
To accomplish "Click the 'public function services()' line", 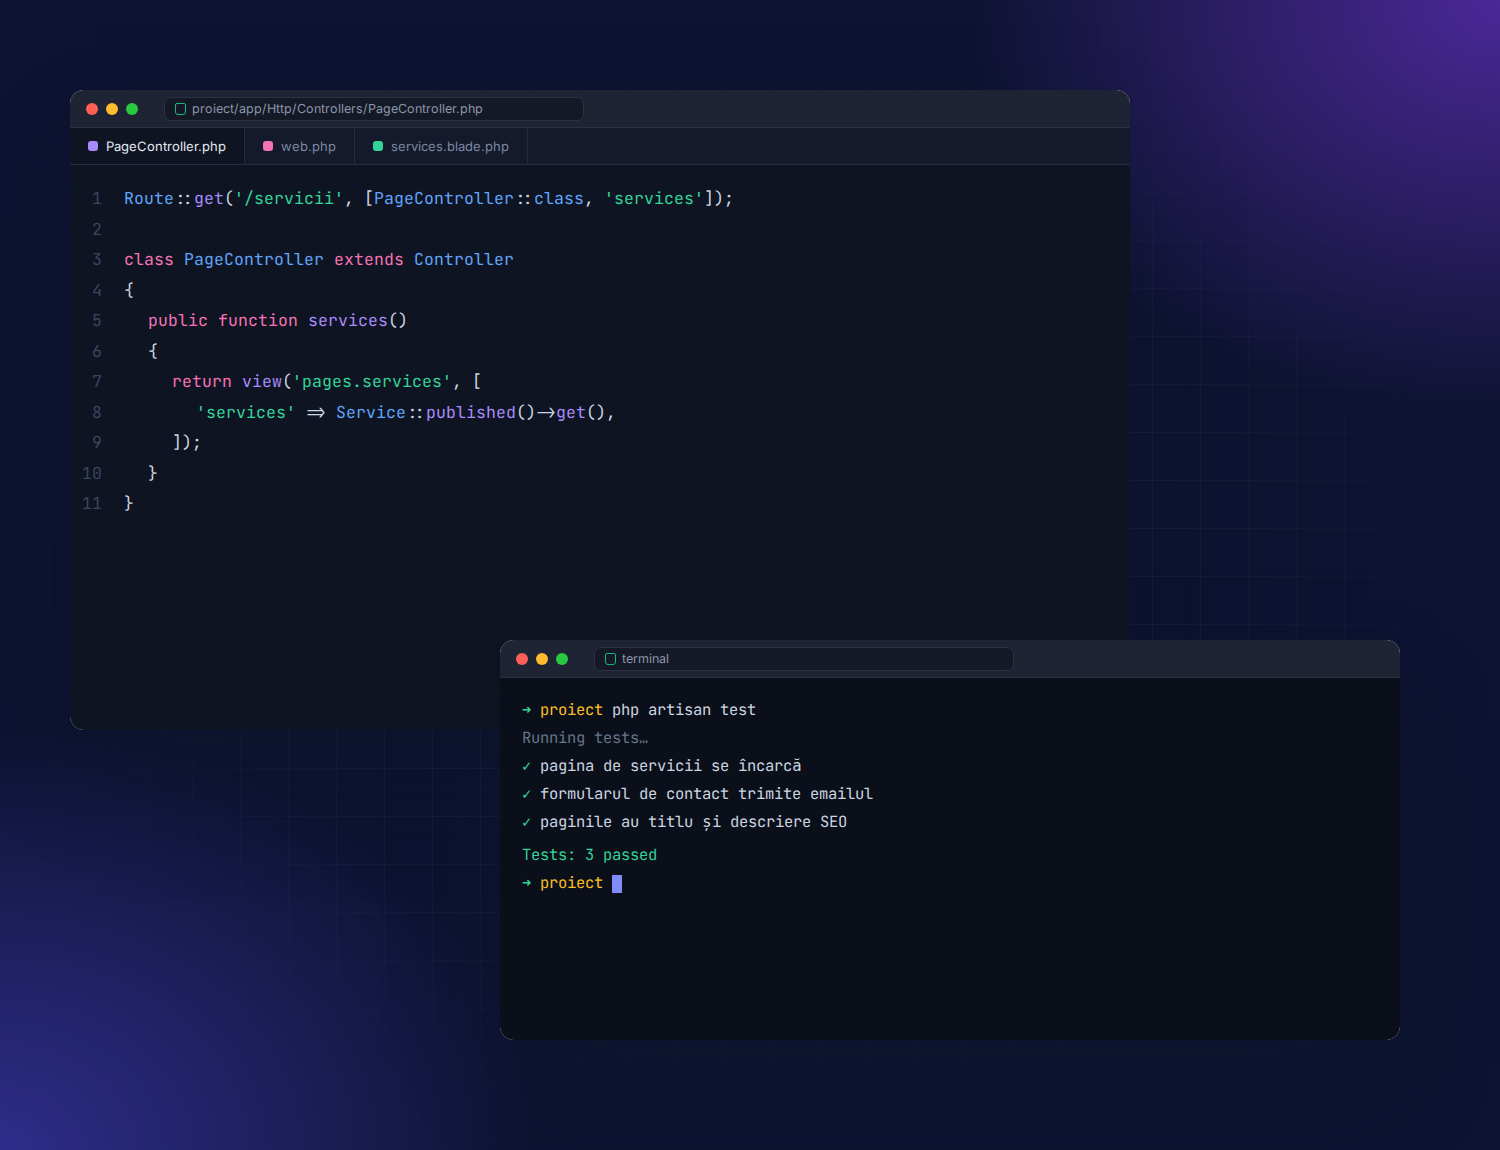I will click(x=277, y=320).
